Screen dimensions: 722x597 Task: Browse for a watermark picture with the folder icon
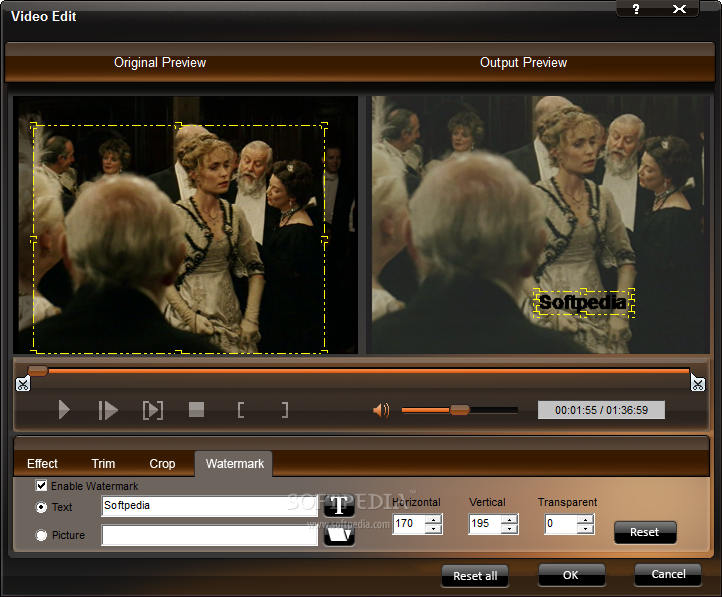[339, 535]
